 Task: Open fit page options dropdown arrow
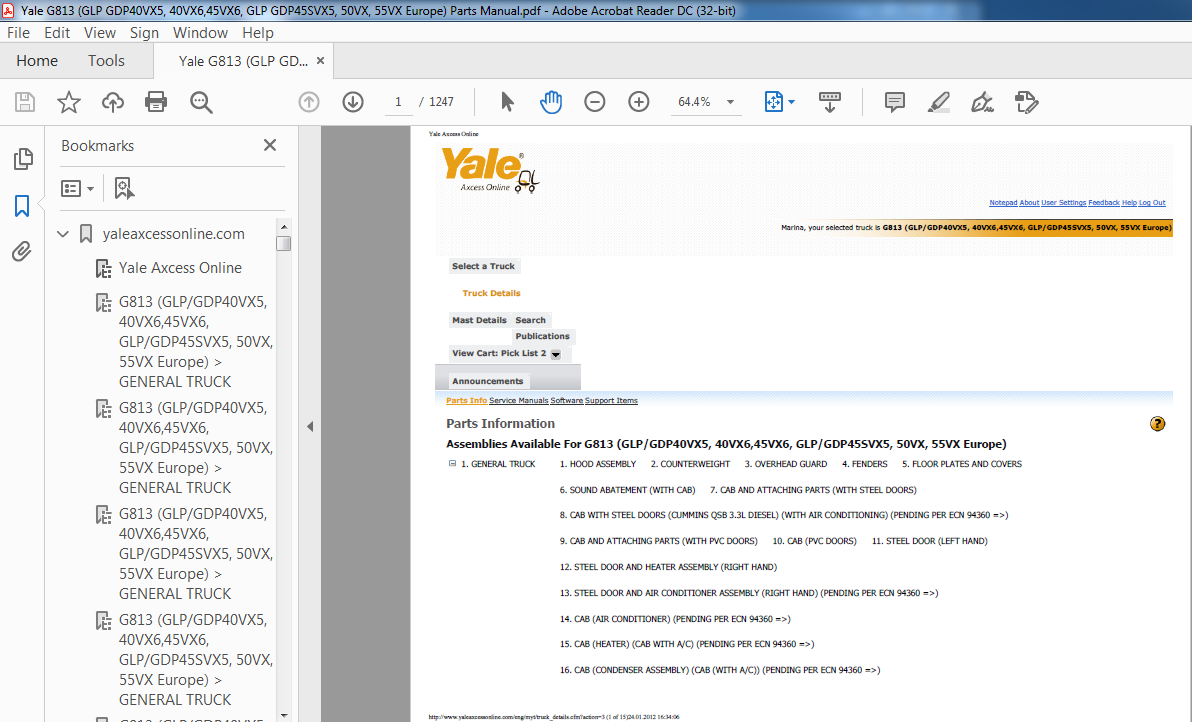791,102
